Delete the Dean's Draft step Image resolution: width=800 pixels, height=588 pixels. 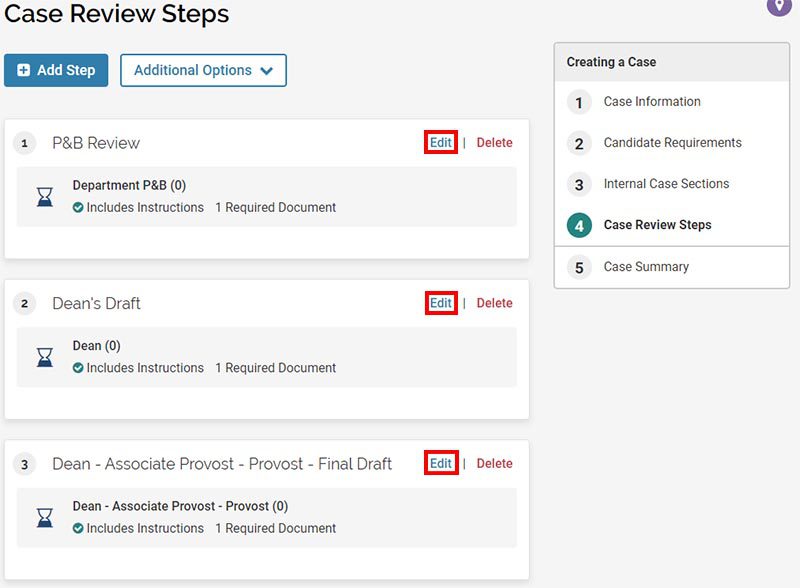tap(494, 303)
